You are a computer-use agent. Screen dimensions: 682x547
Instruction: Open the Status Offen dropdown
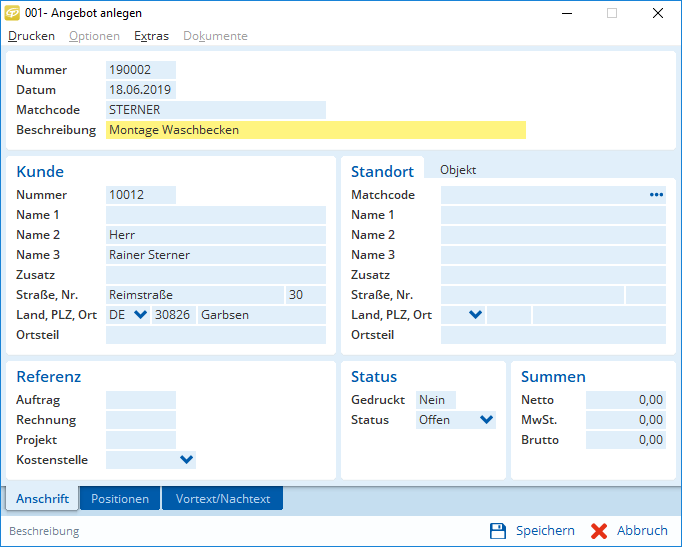(486, 420)
